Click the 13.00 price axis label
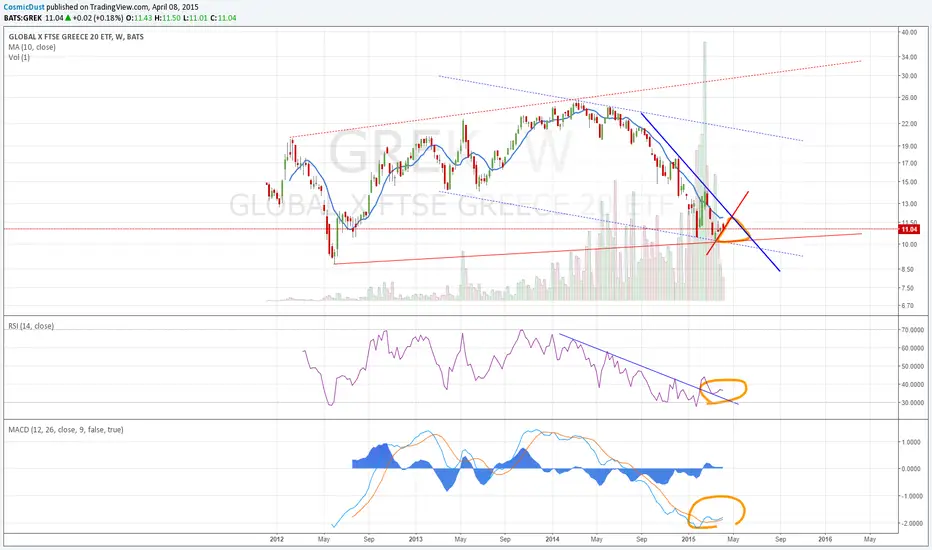The width and height of the screenshot is (932, 550). (x=909, y=203)
